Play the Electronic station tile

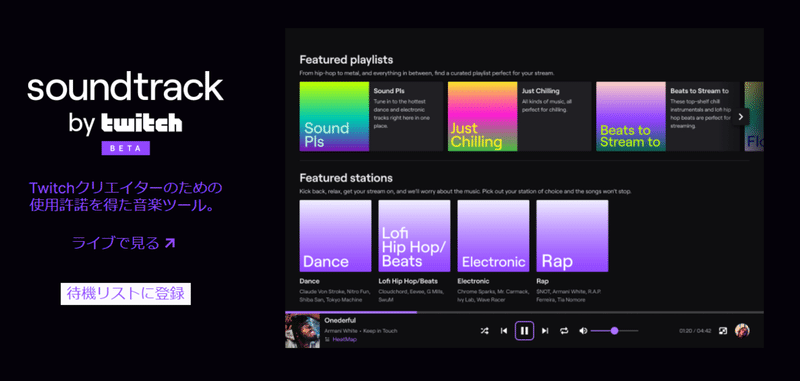click(493, 236)
